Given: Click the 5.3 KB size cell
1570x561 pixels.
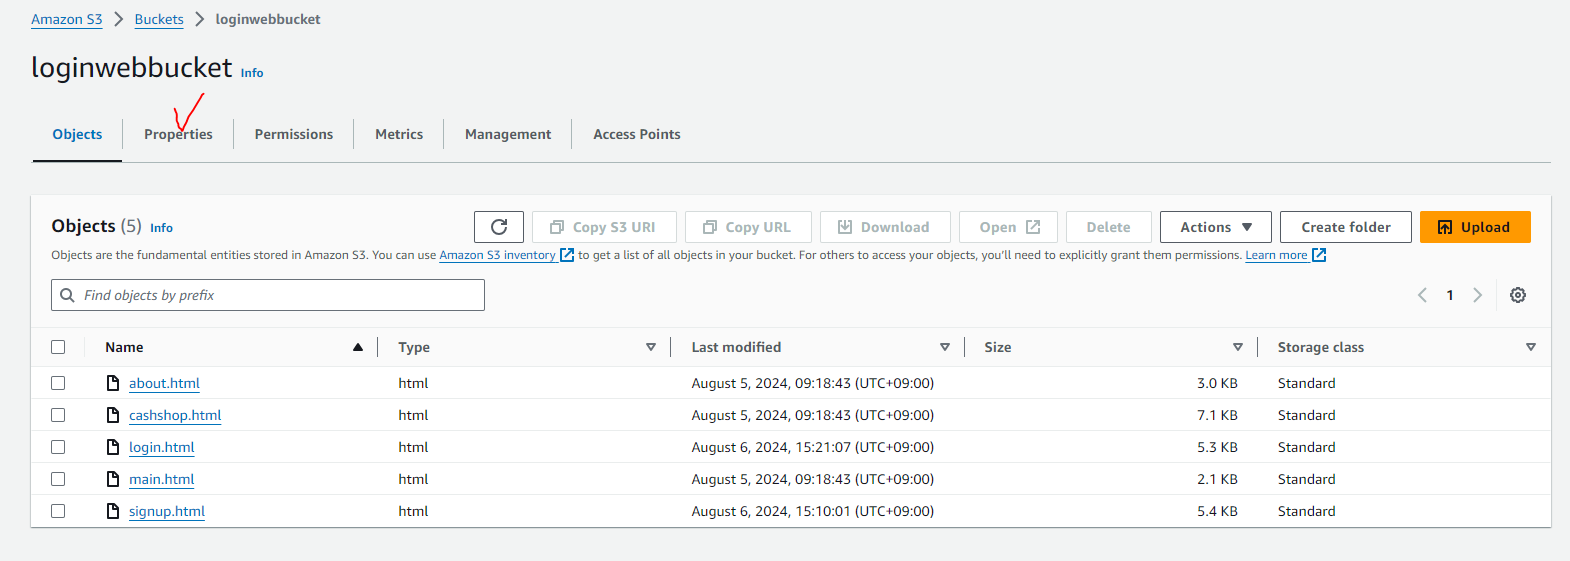Looking at the screenshot, I should coord(1217,447).
